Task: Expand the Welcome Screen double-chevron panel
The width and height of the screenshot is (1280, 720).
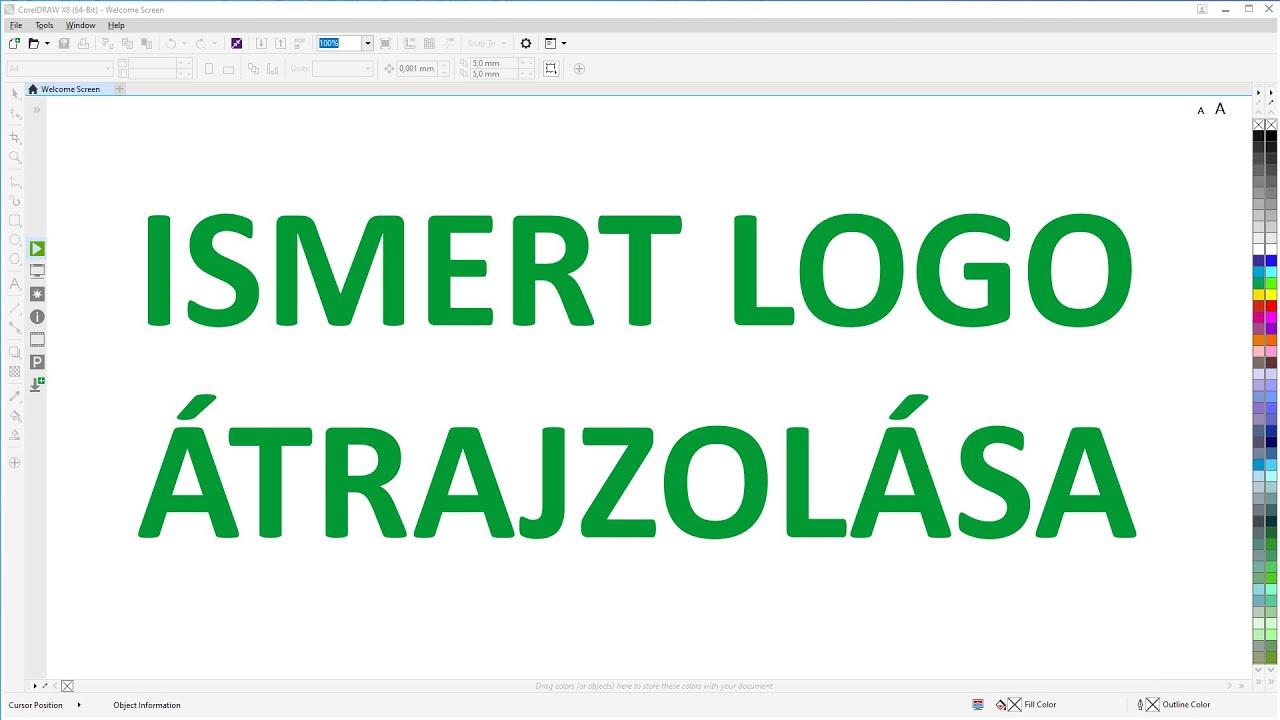Action: 37,110
